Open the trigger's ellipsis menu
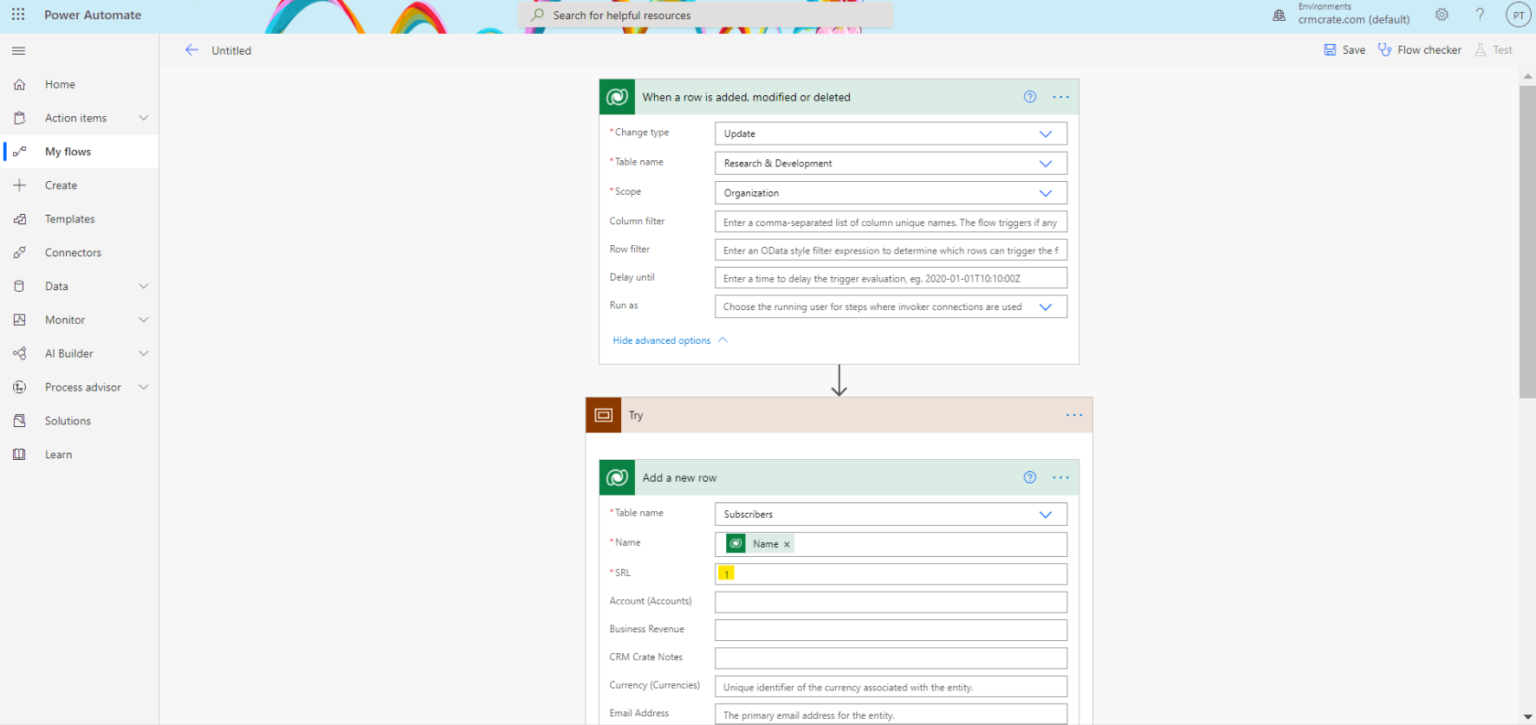 click(x=1060, y=96)
